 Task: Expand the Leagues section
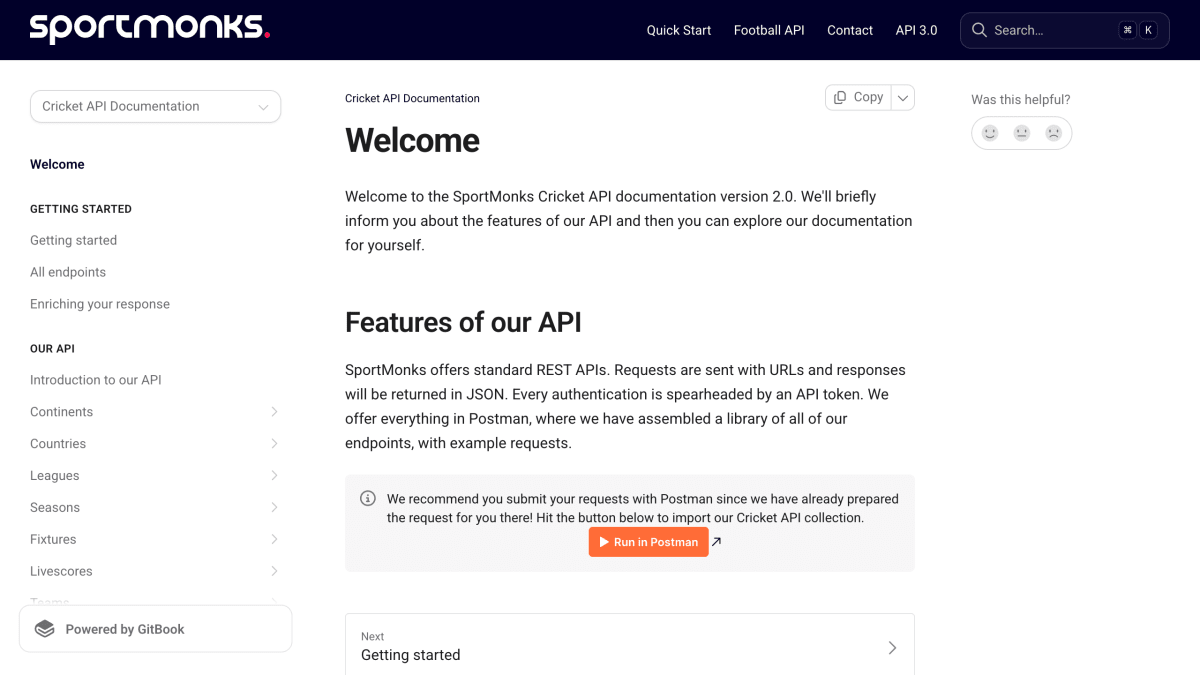click(x=274, y=476)
